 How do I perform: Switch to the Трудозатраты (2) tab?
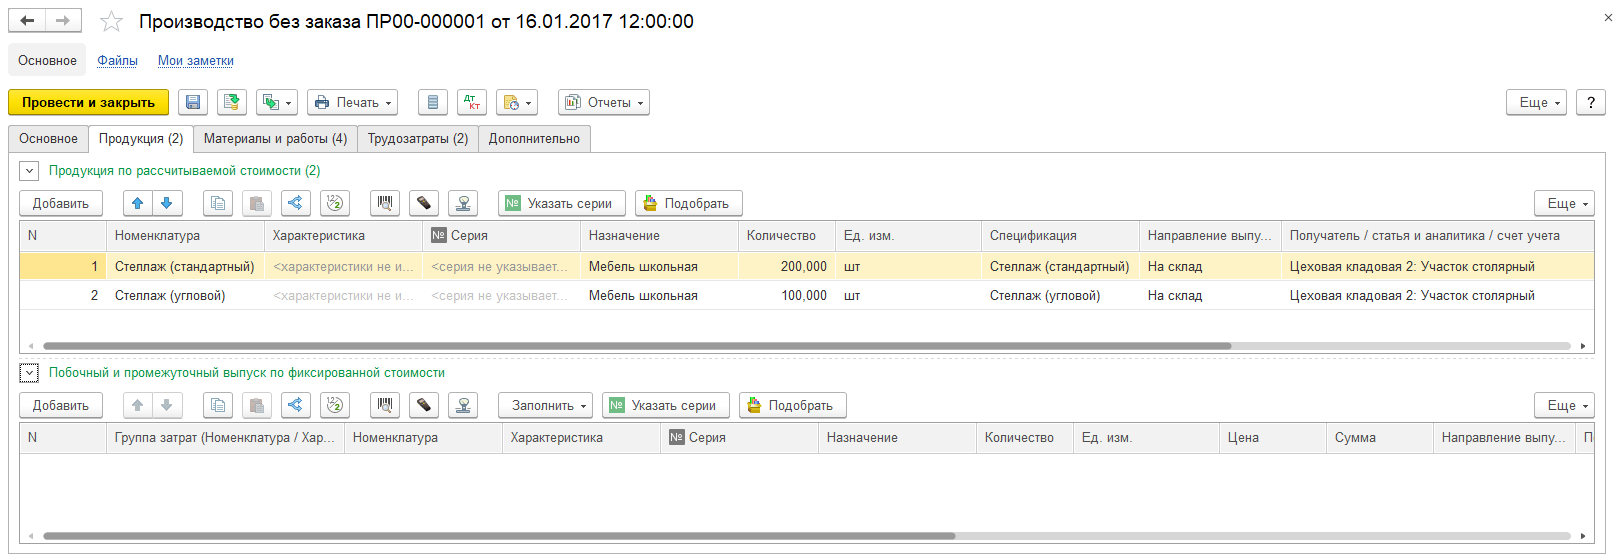[418, 139]
